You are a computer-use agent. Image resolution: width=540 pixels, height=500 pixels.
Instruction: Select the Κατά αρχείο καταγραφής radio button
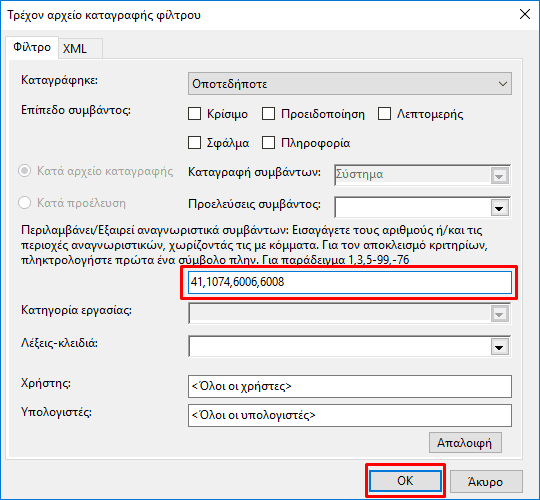point(25,171)
